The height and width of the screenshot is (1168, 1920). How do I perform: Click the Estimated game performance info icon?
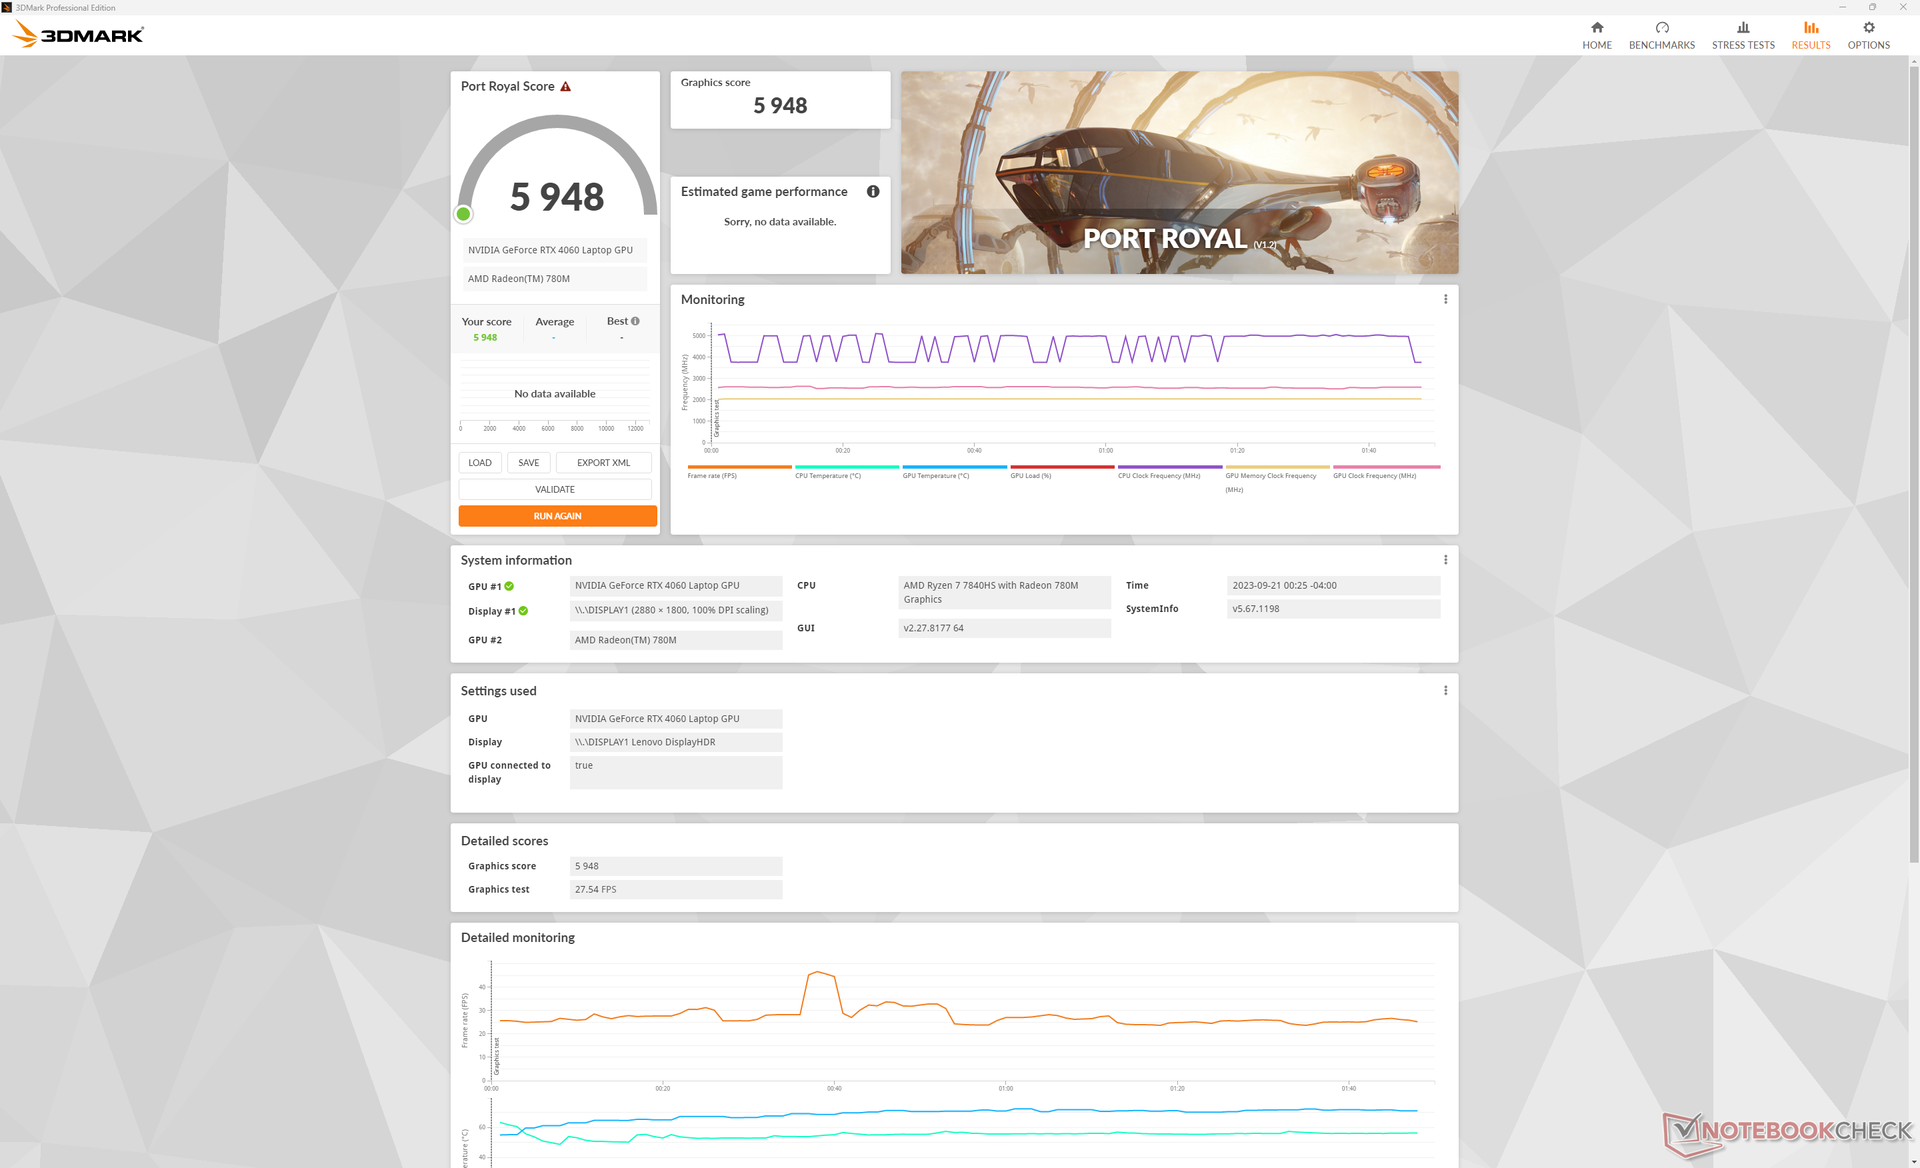872,192
